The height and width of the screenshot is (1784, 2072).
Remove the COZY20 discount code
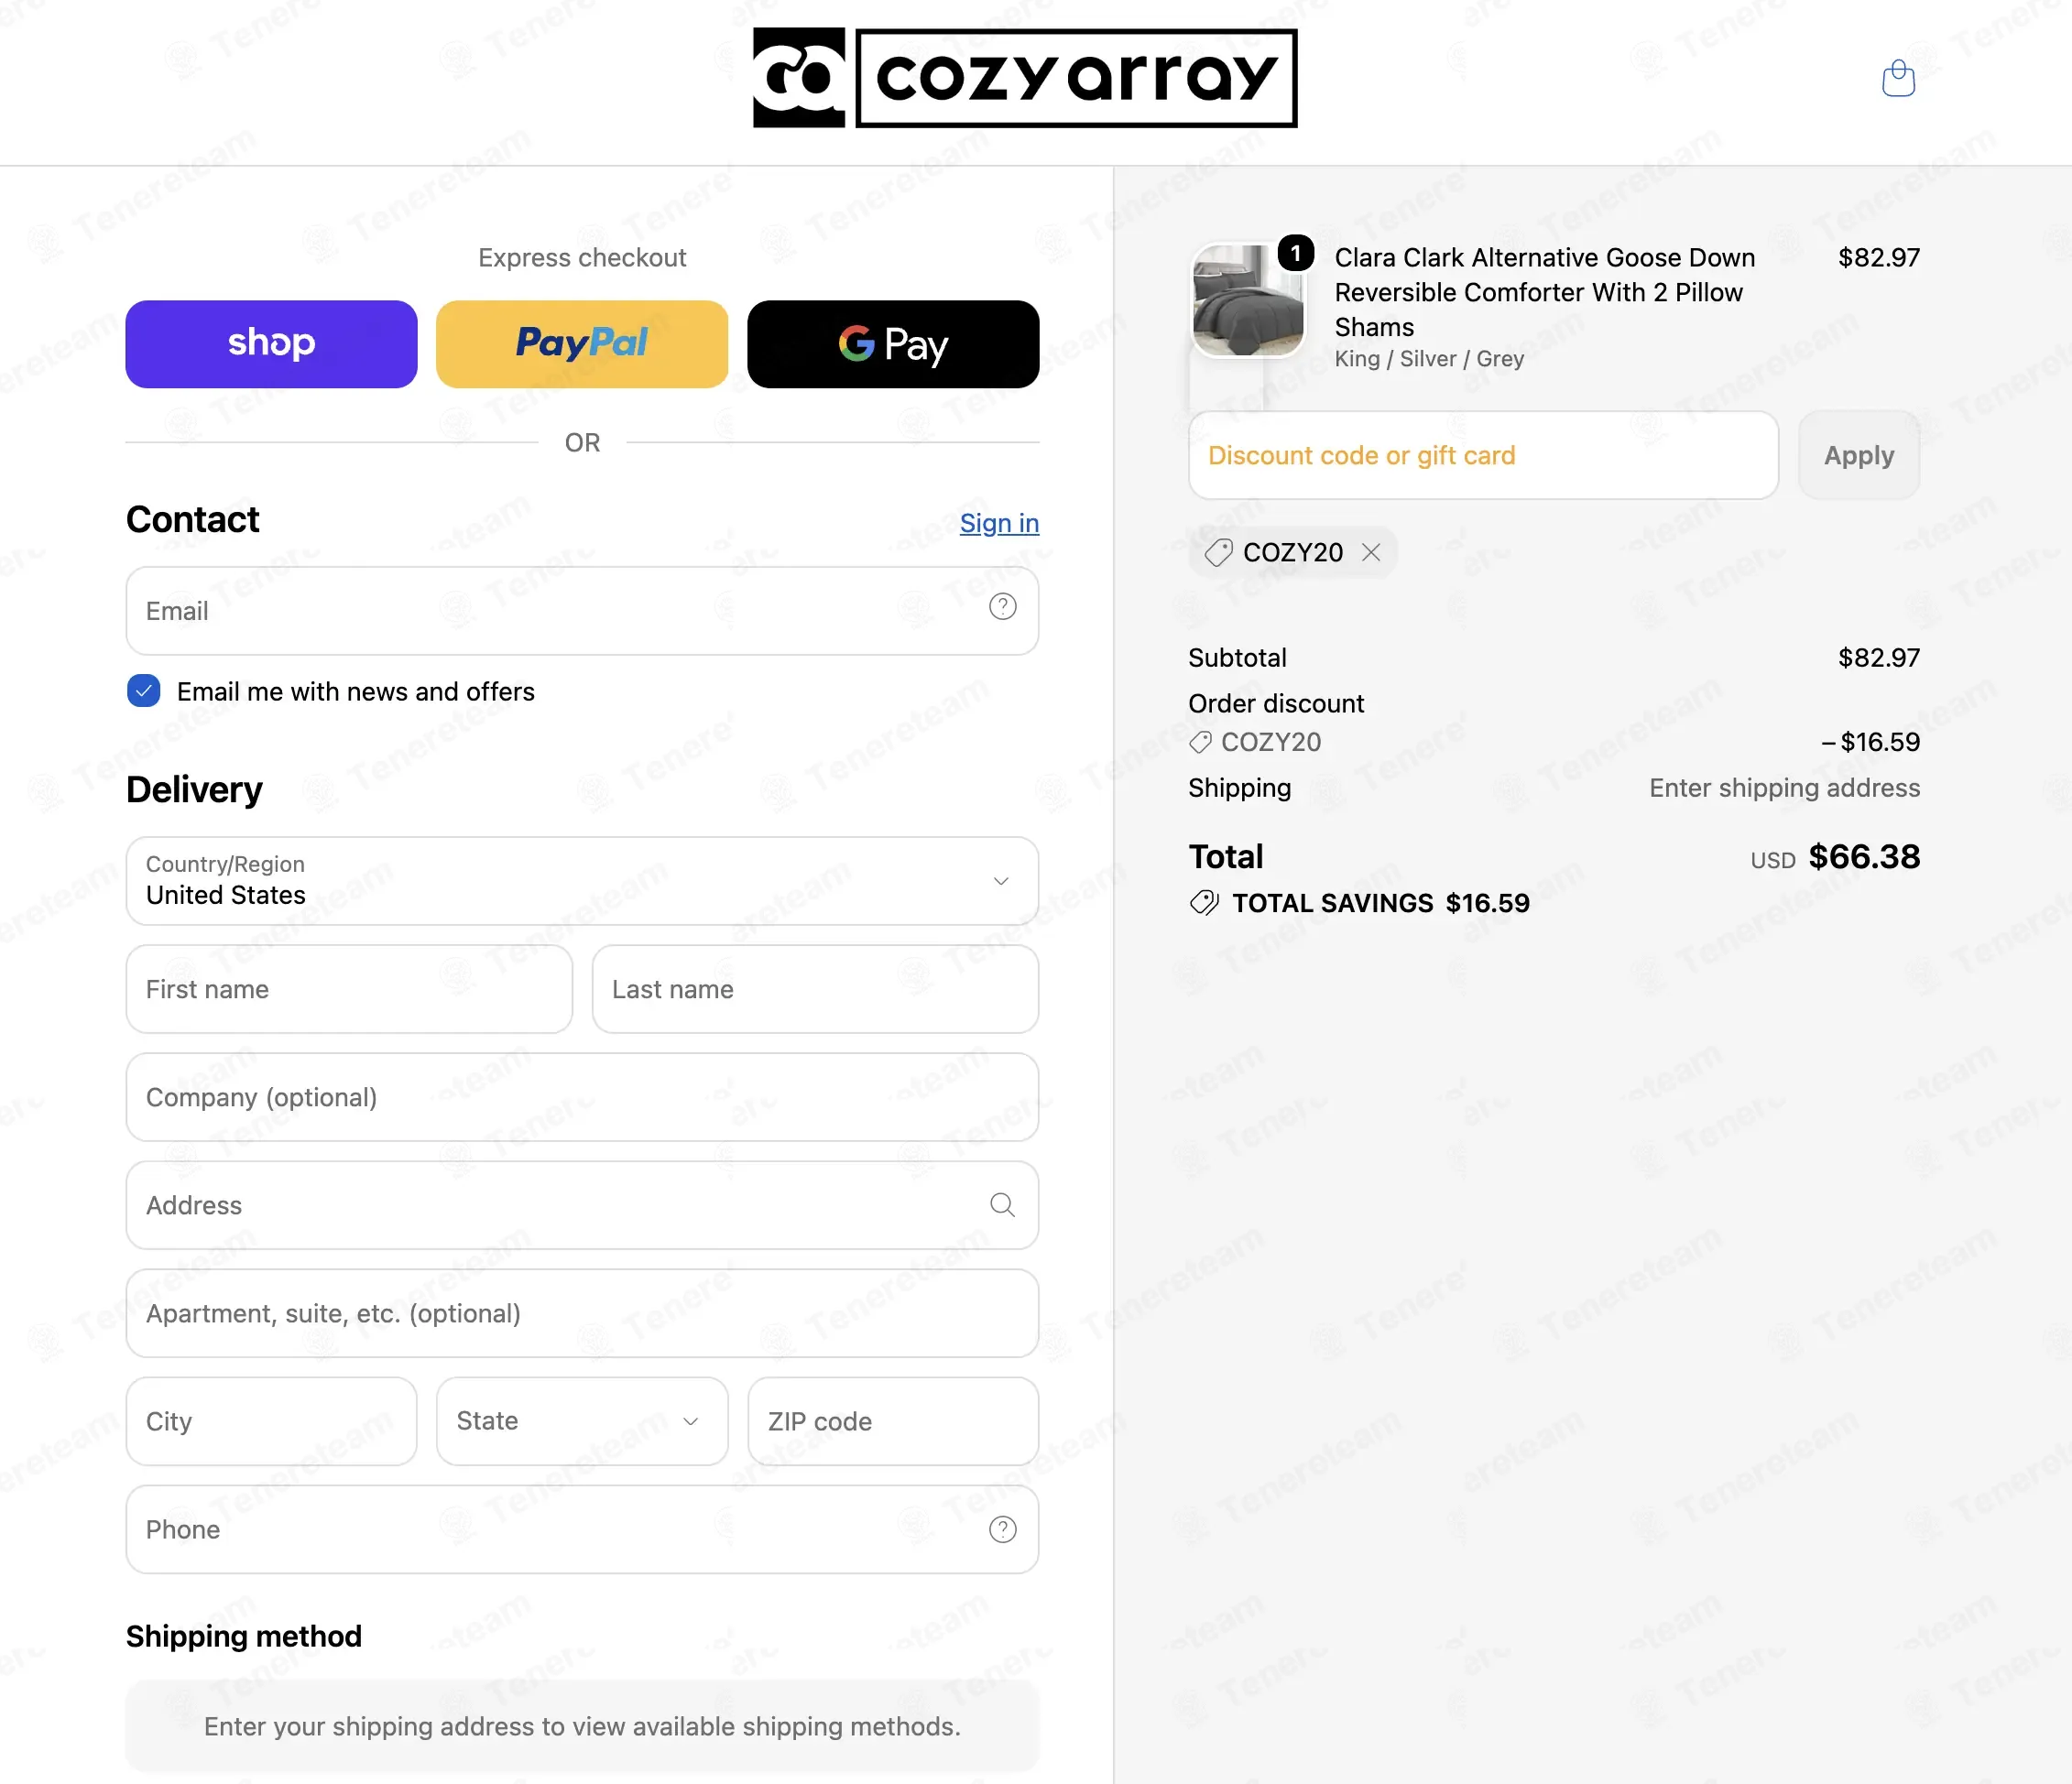[x=1371, y=552]
